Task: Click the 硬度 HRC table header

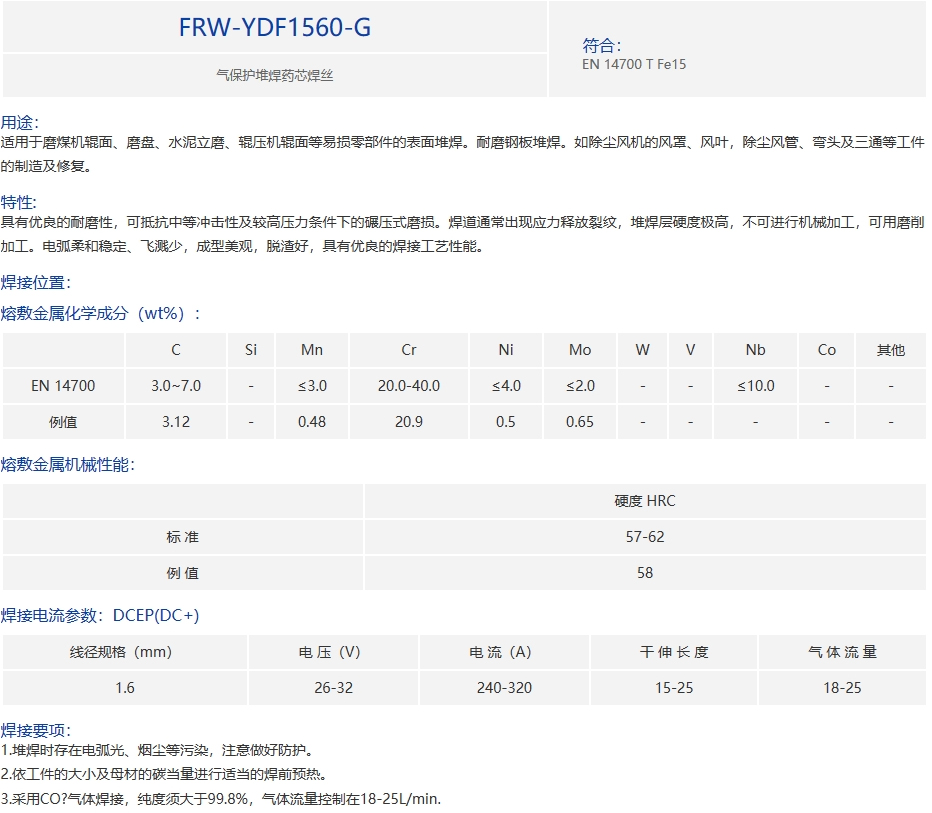Action: click(645, 501)
